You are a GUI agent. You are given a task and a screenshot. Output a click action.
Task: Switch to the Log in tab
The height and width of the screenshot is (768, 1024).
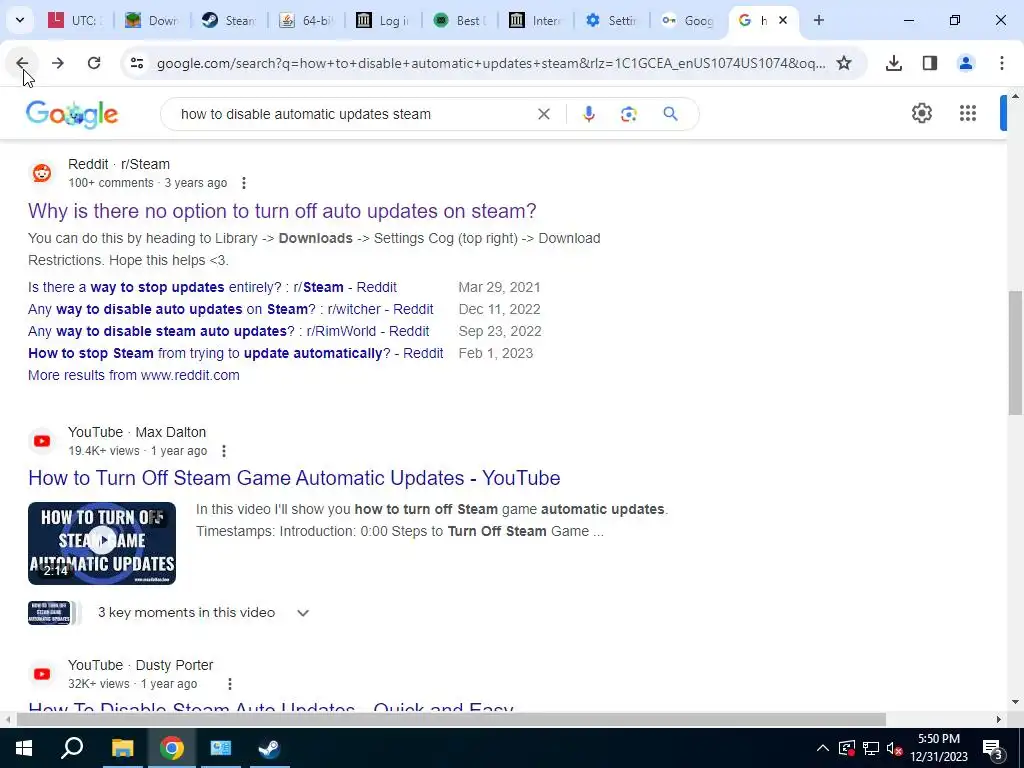pyautogui.click(x=383, y=20)
